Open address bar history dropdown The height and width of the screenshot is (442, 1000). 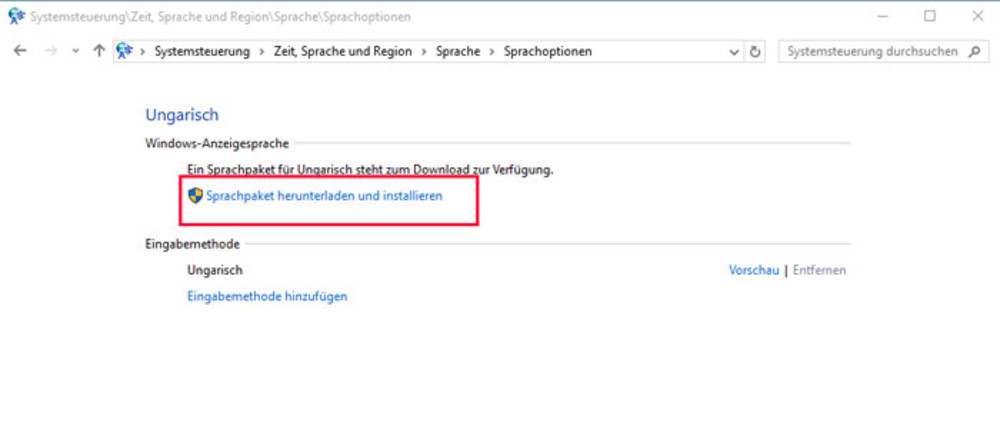click(734, 52)
